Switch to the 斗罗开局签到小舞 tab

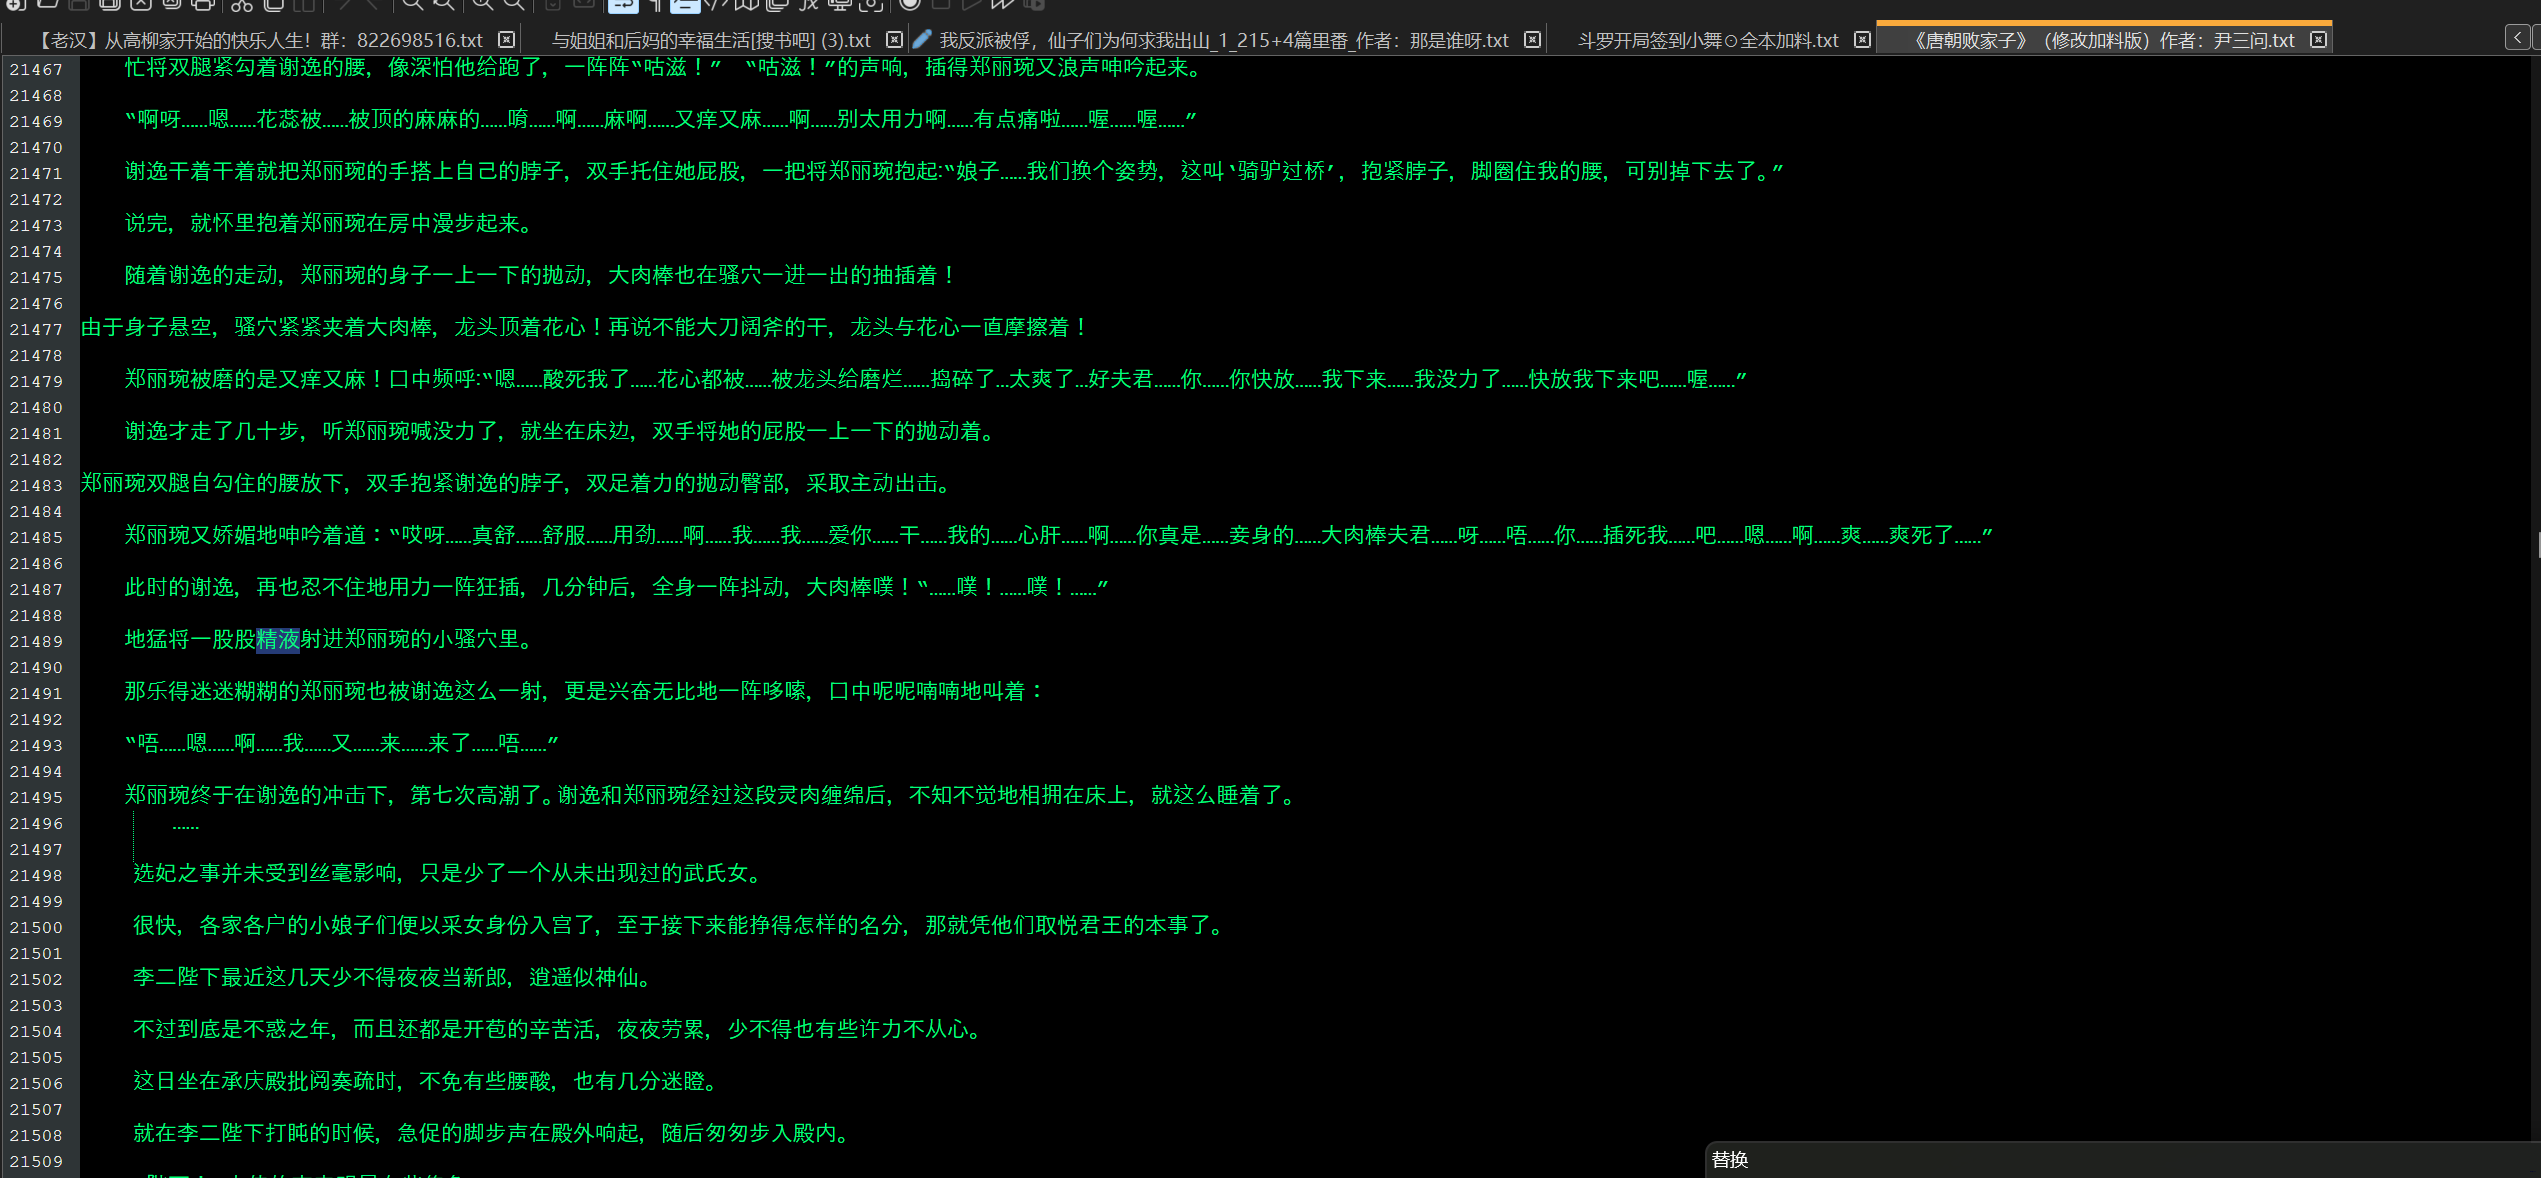(1707, 40)
